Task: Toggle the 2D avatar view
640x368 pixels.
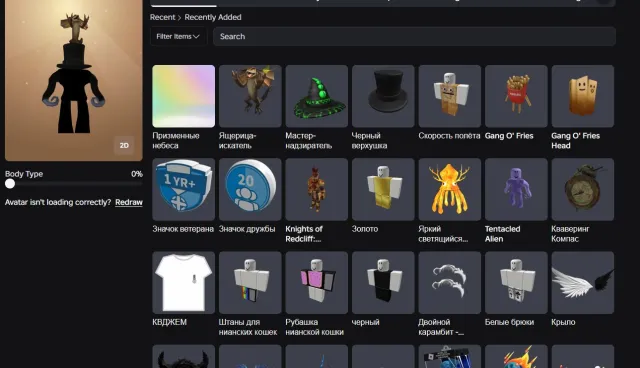Action: pos(124,145)
